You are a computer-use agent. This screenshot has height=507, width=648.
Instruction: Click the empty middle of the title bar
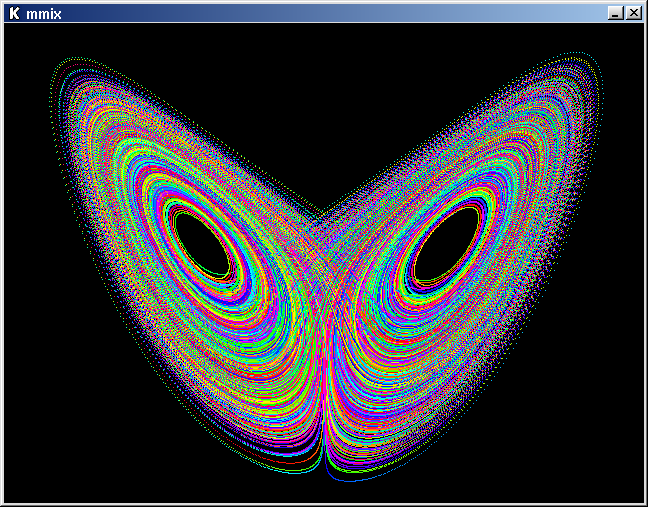coord(330,13)
